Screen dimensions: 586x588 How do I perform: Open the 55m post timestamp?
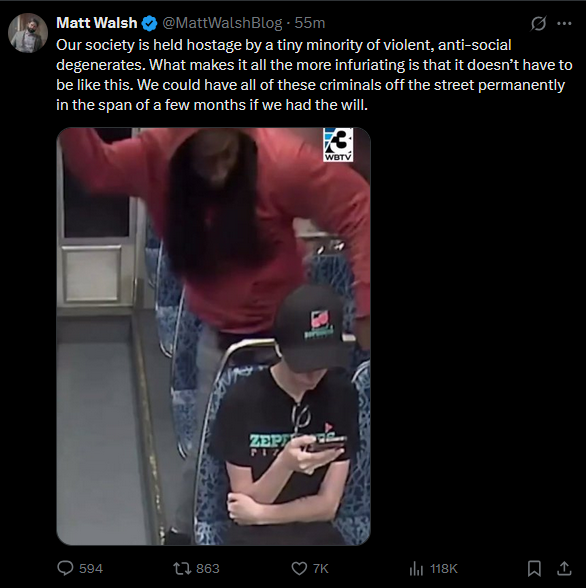pos(309,23)
